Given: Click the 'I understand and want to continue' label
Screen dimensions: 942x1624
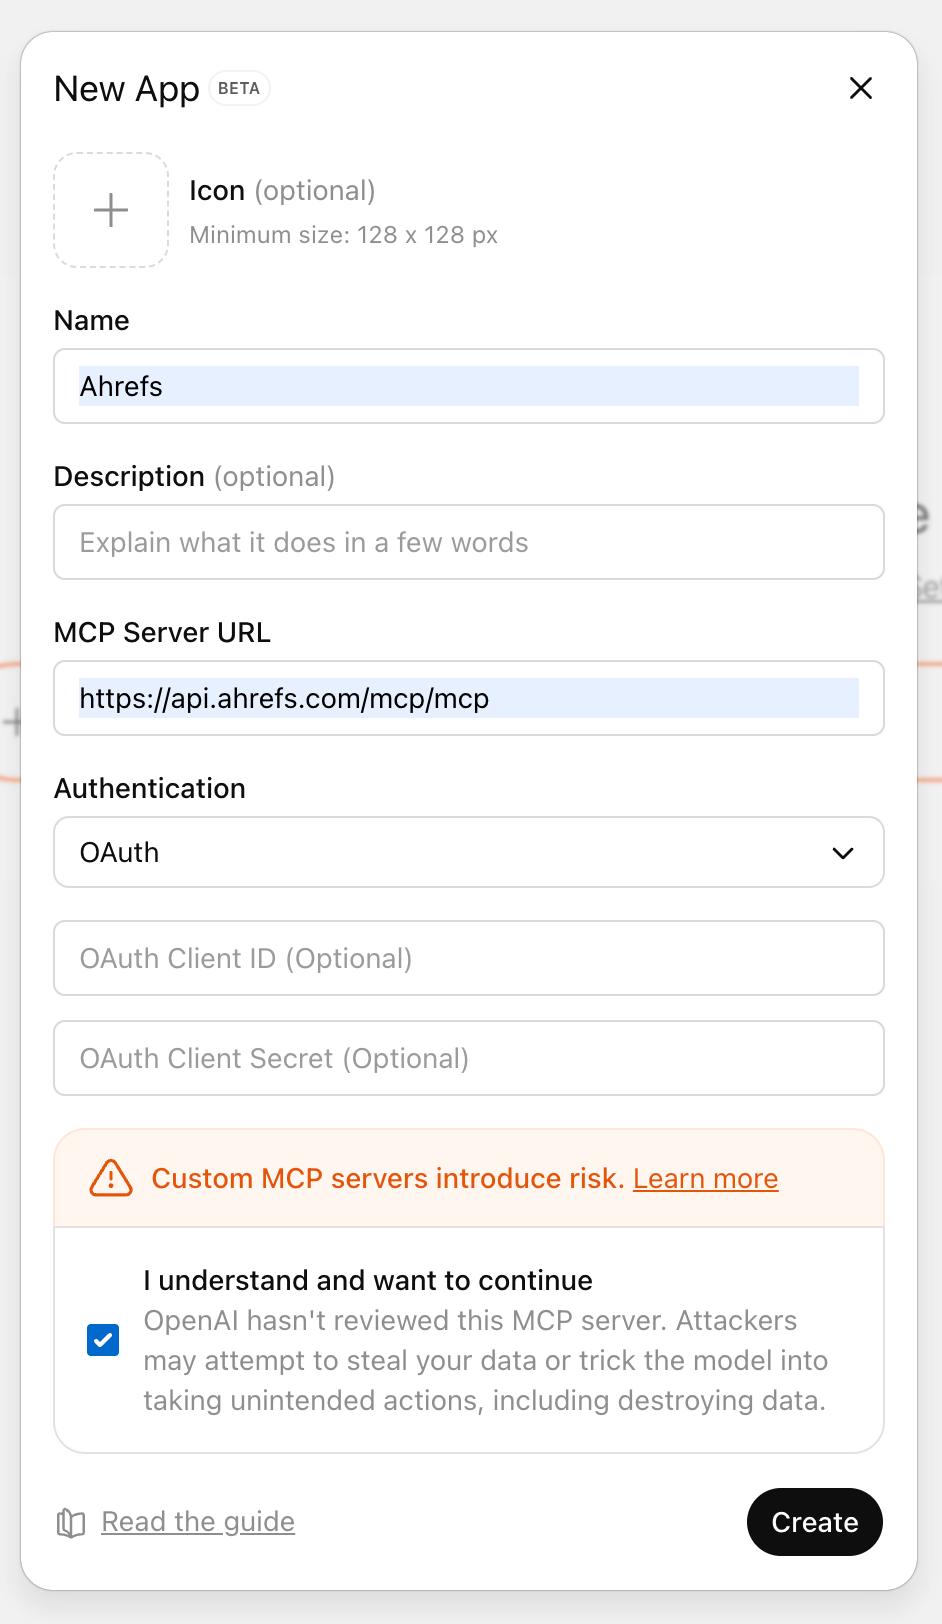Looking at the screenshot, I should (368, 1280).
